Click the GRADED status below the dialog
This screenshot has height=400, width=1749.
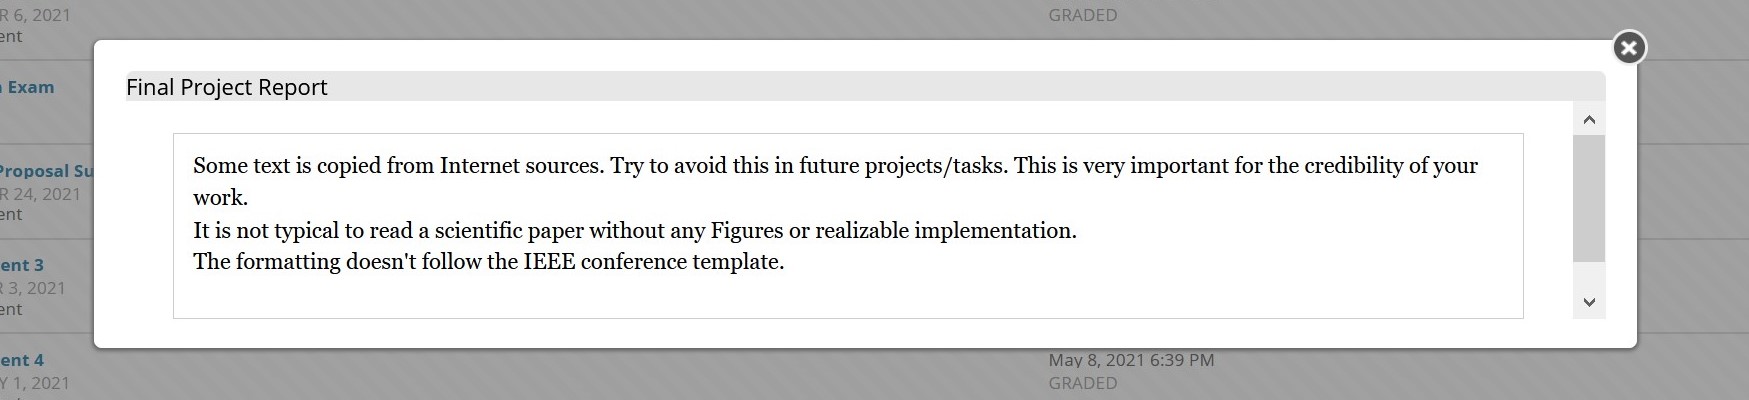tap(1083, 383)
